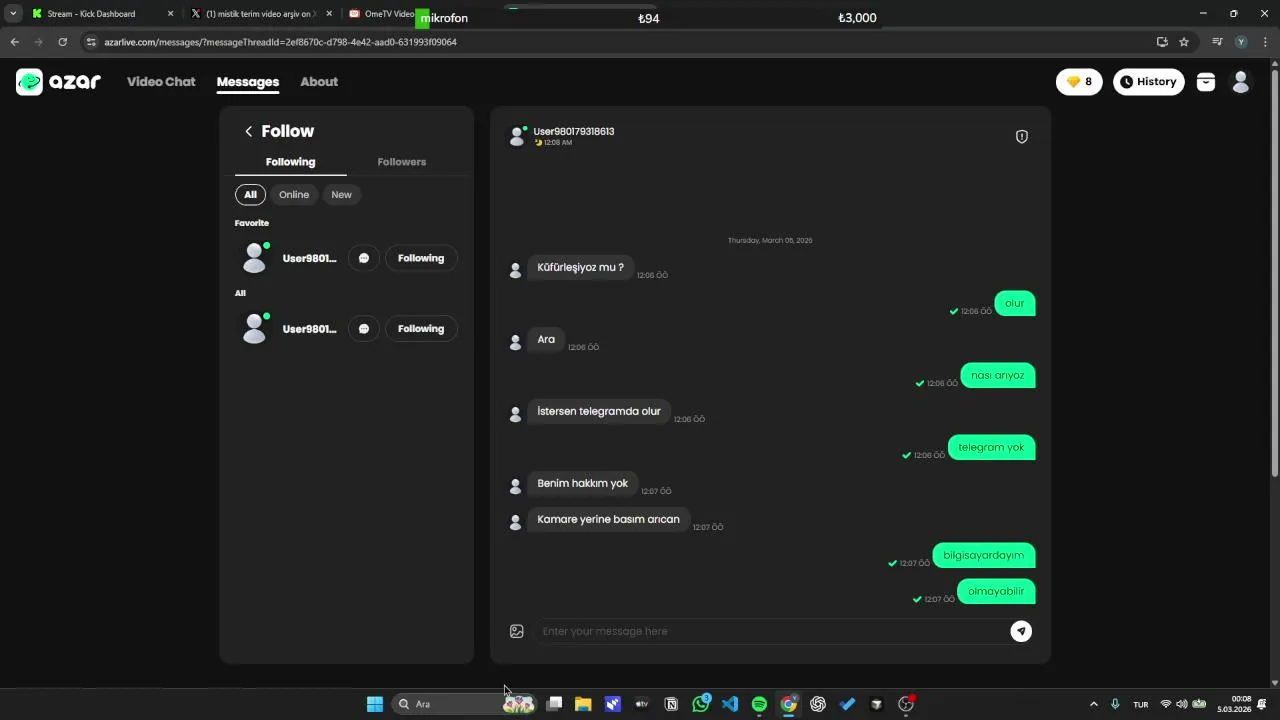Open Notion from taskbar
The image size is (1280, 720).
(x=671, y=704)
